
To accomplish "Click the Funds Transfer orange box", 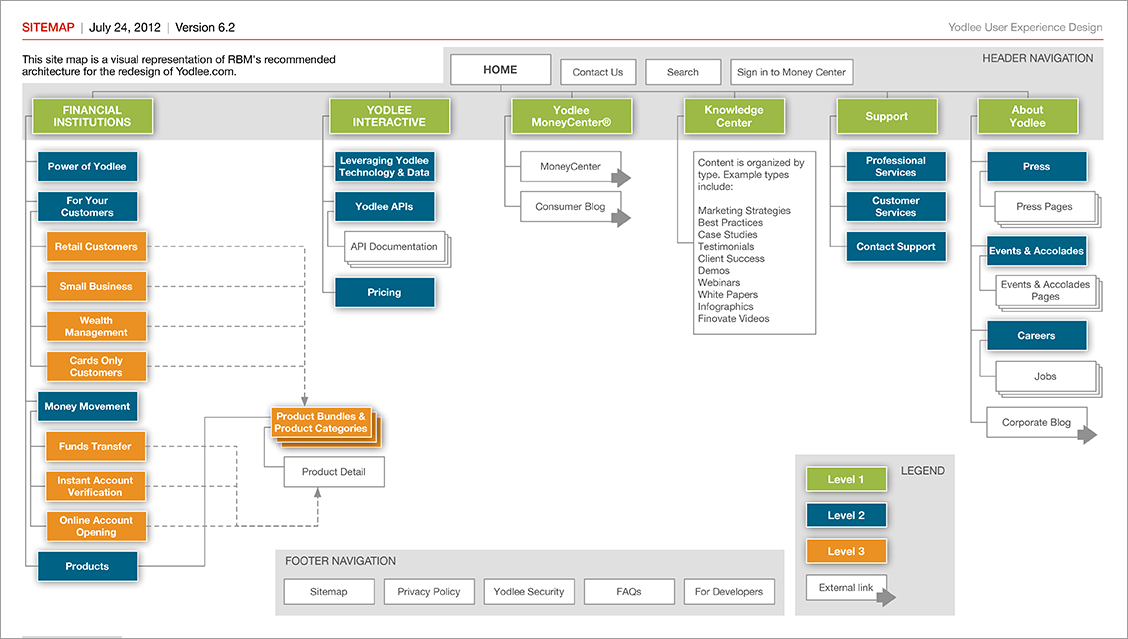I will pos(96,446).
